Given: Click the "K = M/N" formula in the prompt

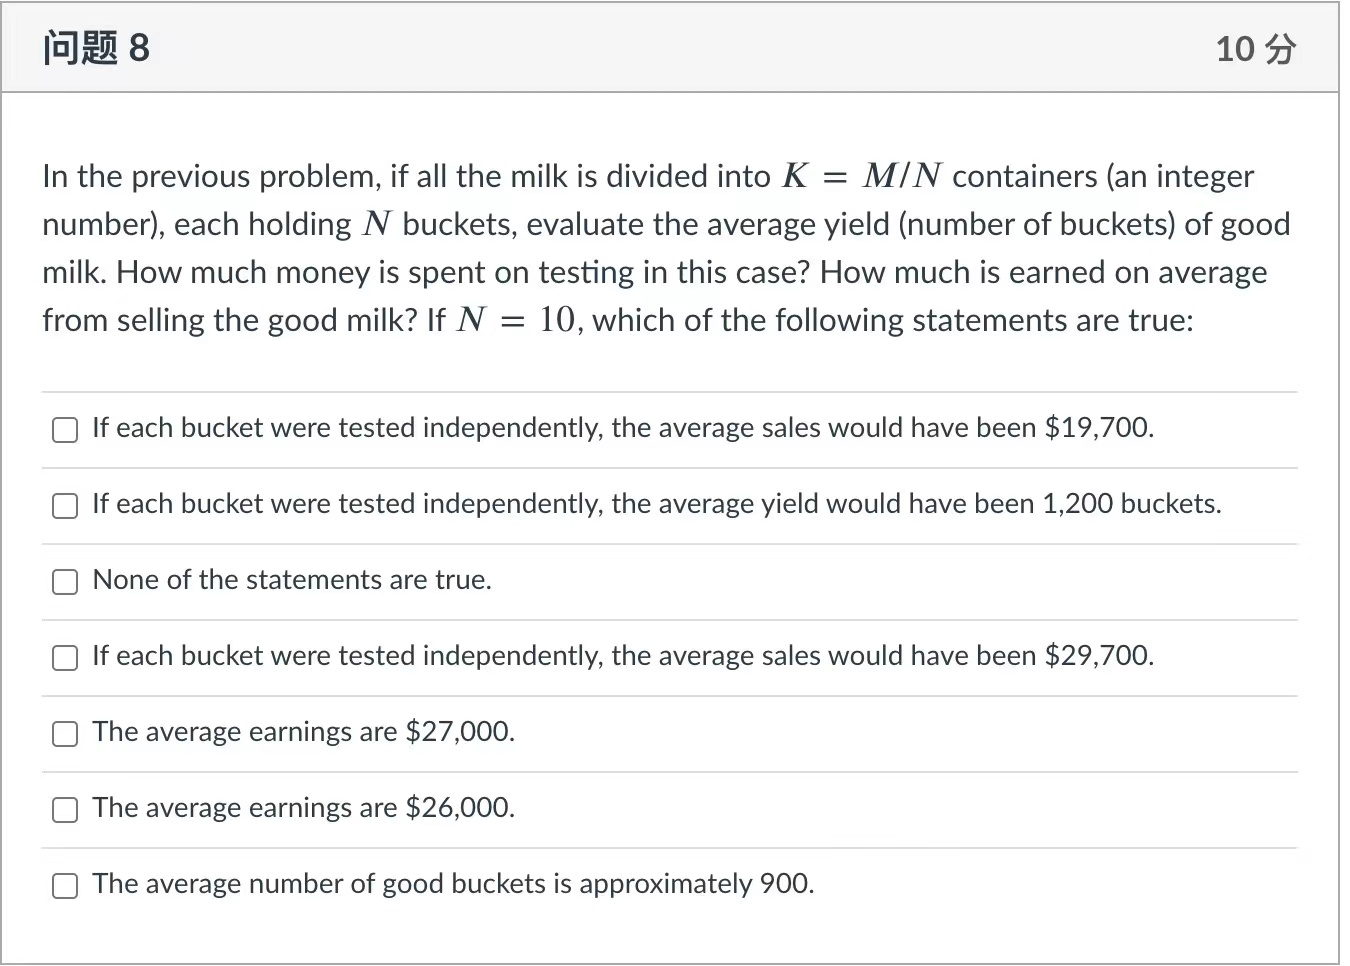Looking at the screenshot, I should (x=862, y=176).
